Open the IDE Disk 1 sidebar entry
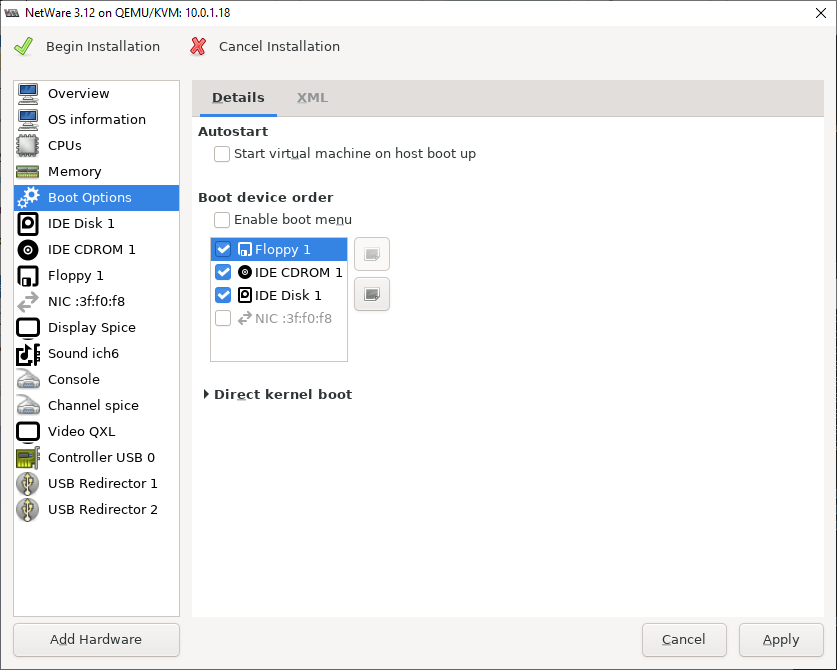837x670 pixels. (97, 224)
